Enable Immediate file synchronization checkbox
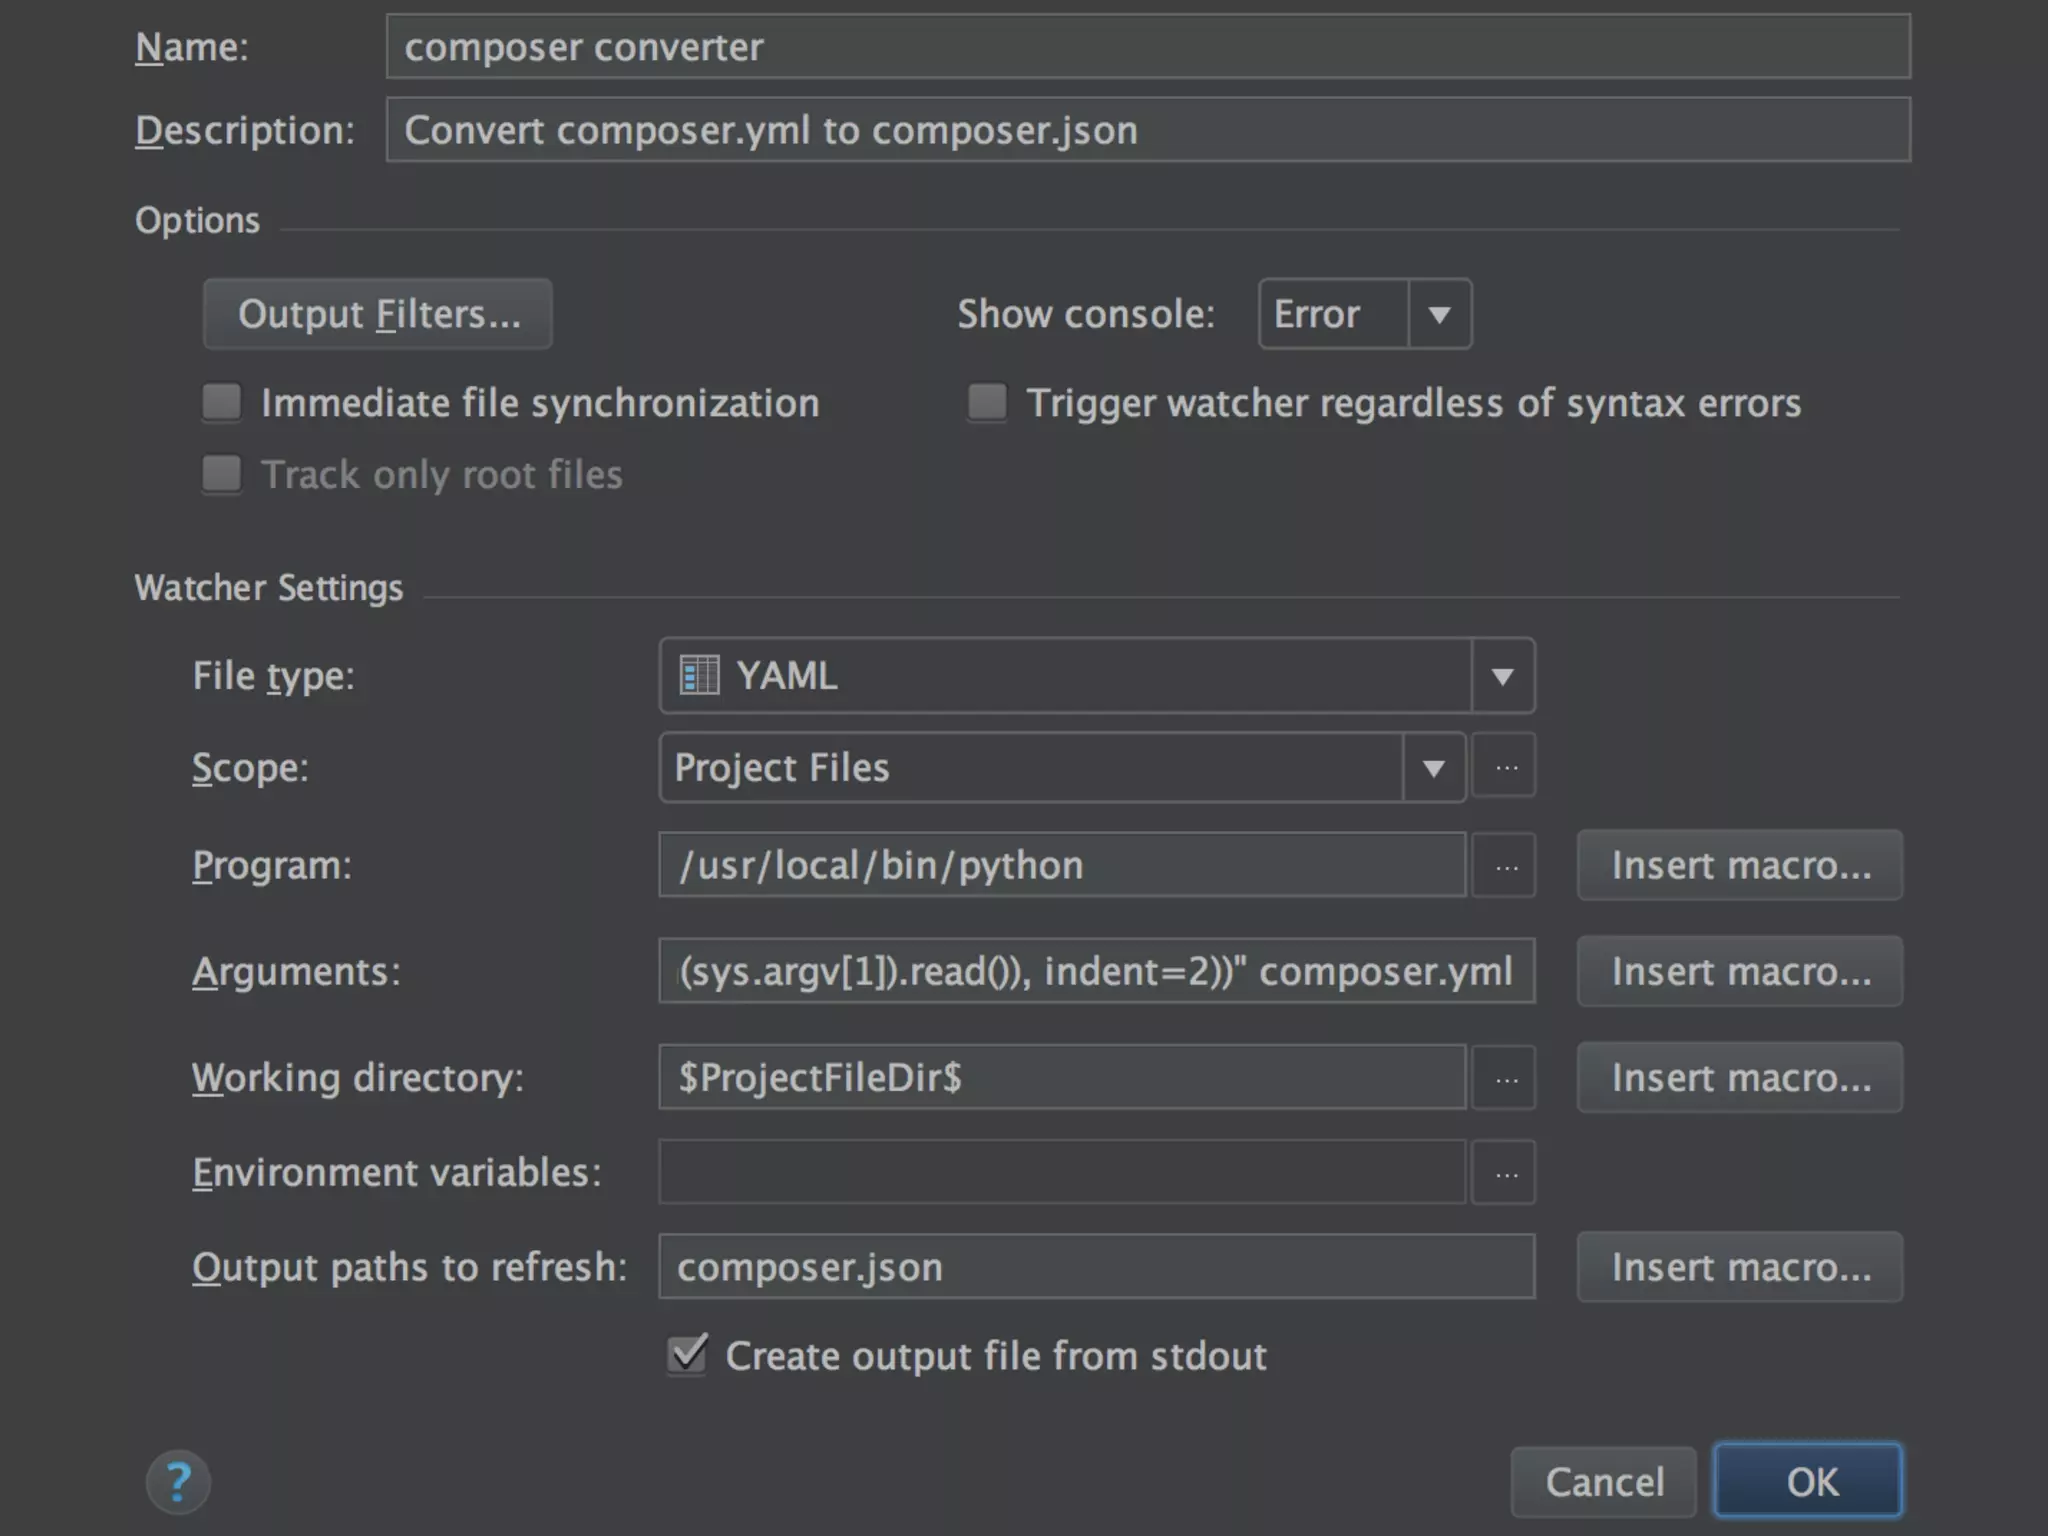This screenshot has width=2048, height=1536. [x=222, y=403]
